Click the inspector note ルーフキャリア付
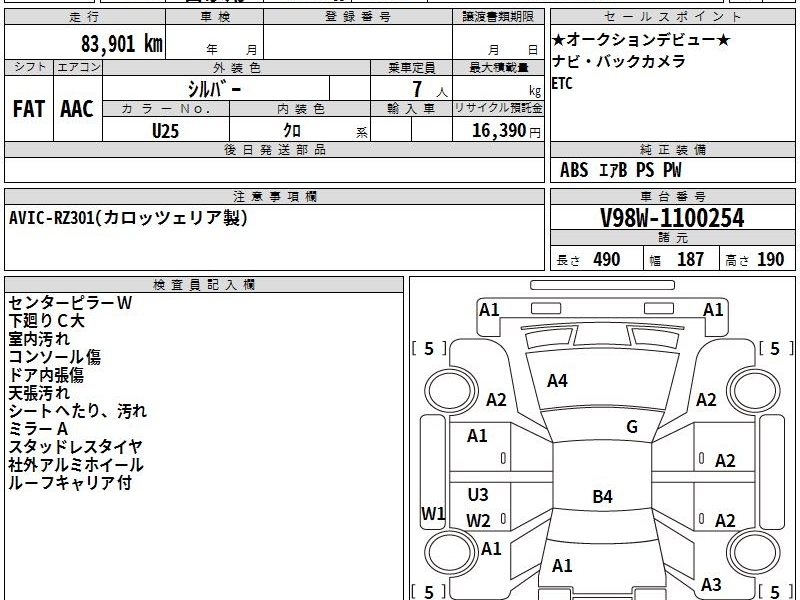Viewport: 800px width, 600px height. pyautogui.click(x=70, y=483)
